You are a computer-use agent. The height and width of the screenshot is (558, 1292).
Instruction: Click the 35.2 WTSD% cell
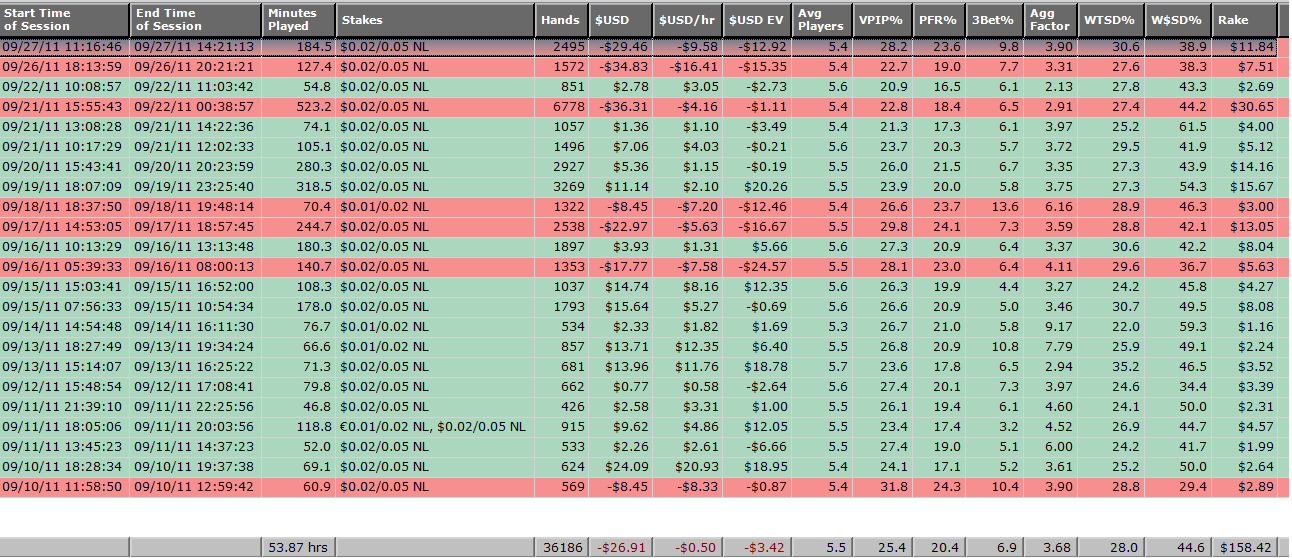pyautogui.click(x=1111, y=367)
